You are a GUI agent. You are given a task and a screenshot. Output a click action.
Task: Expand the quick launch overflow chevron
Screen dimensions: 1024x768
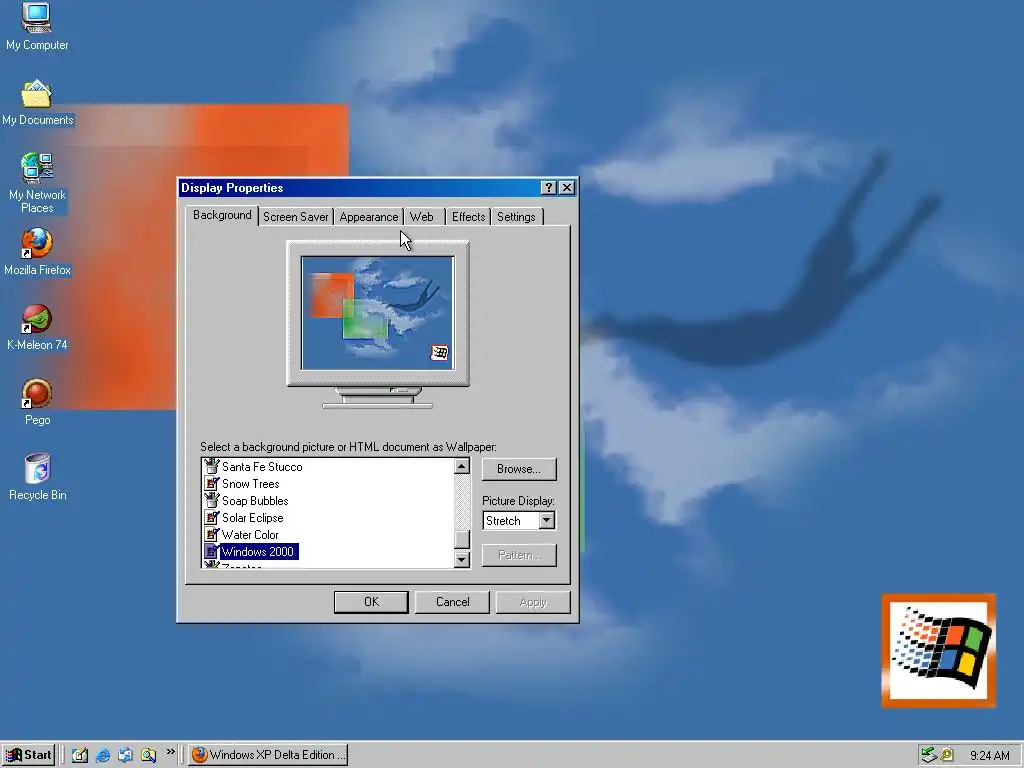(170, 752)
